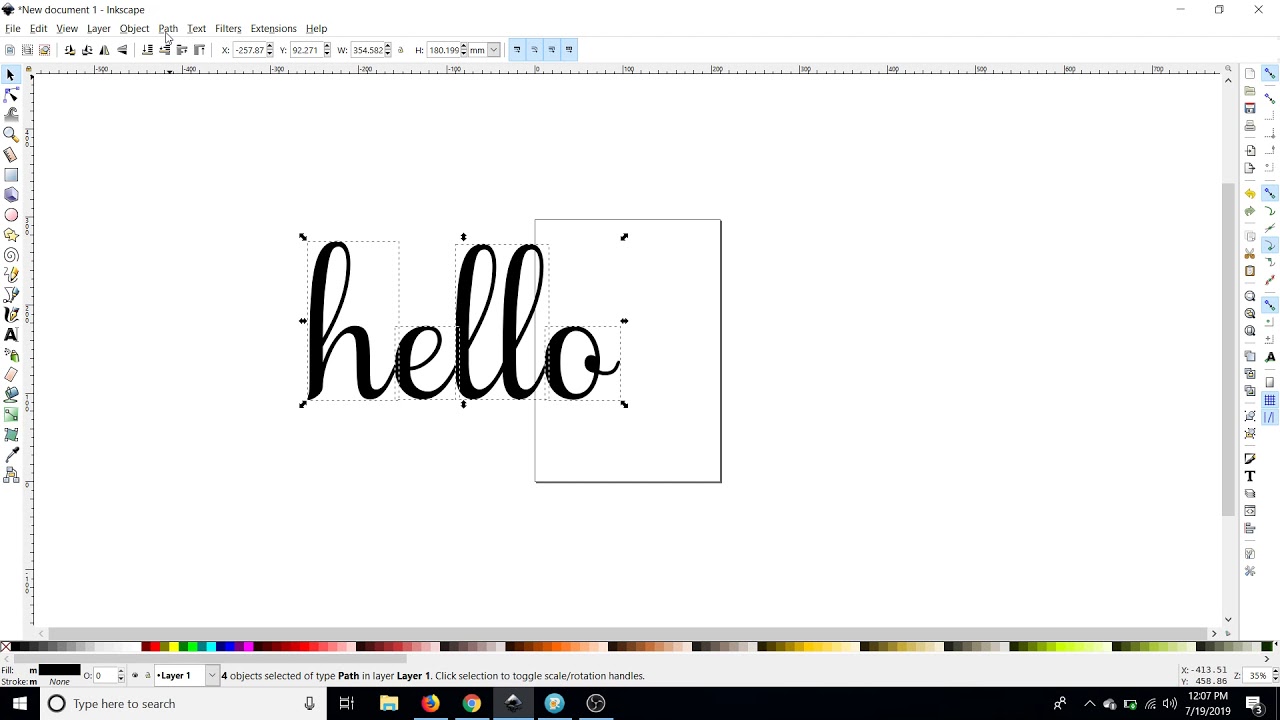Toggle snap to guides button
The height and width of the screenshot is (720, 1280).
point(1270,417)
